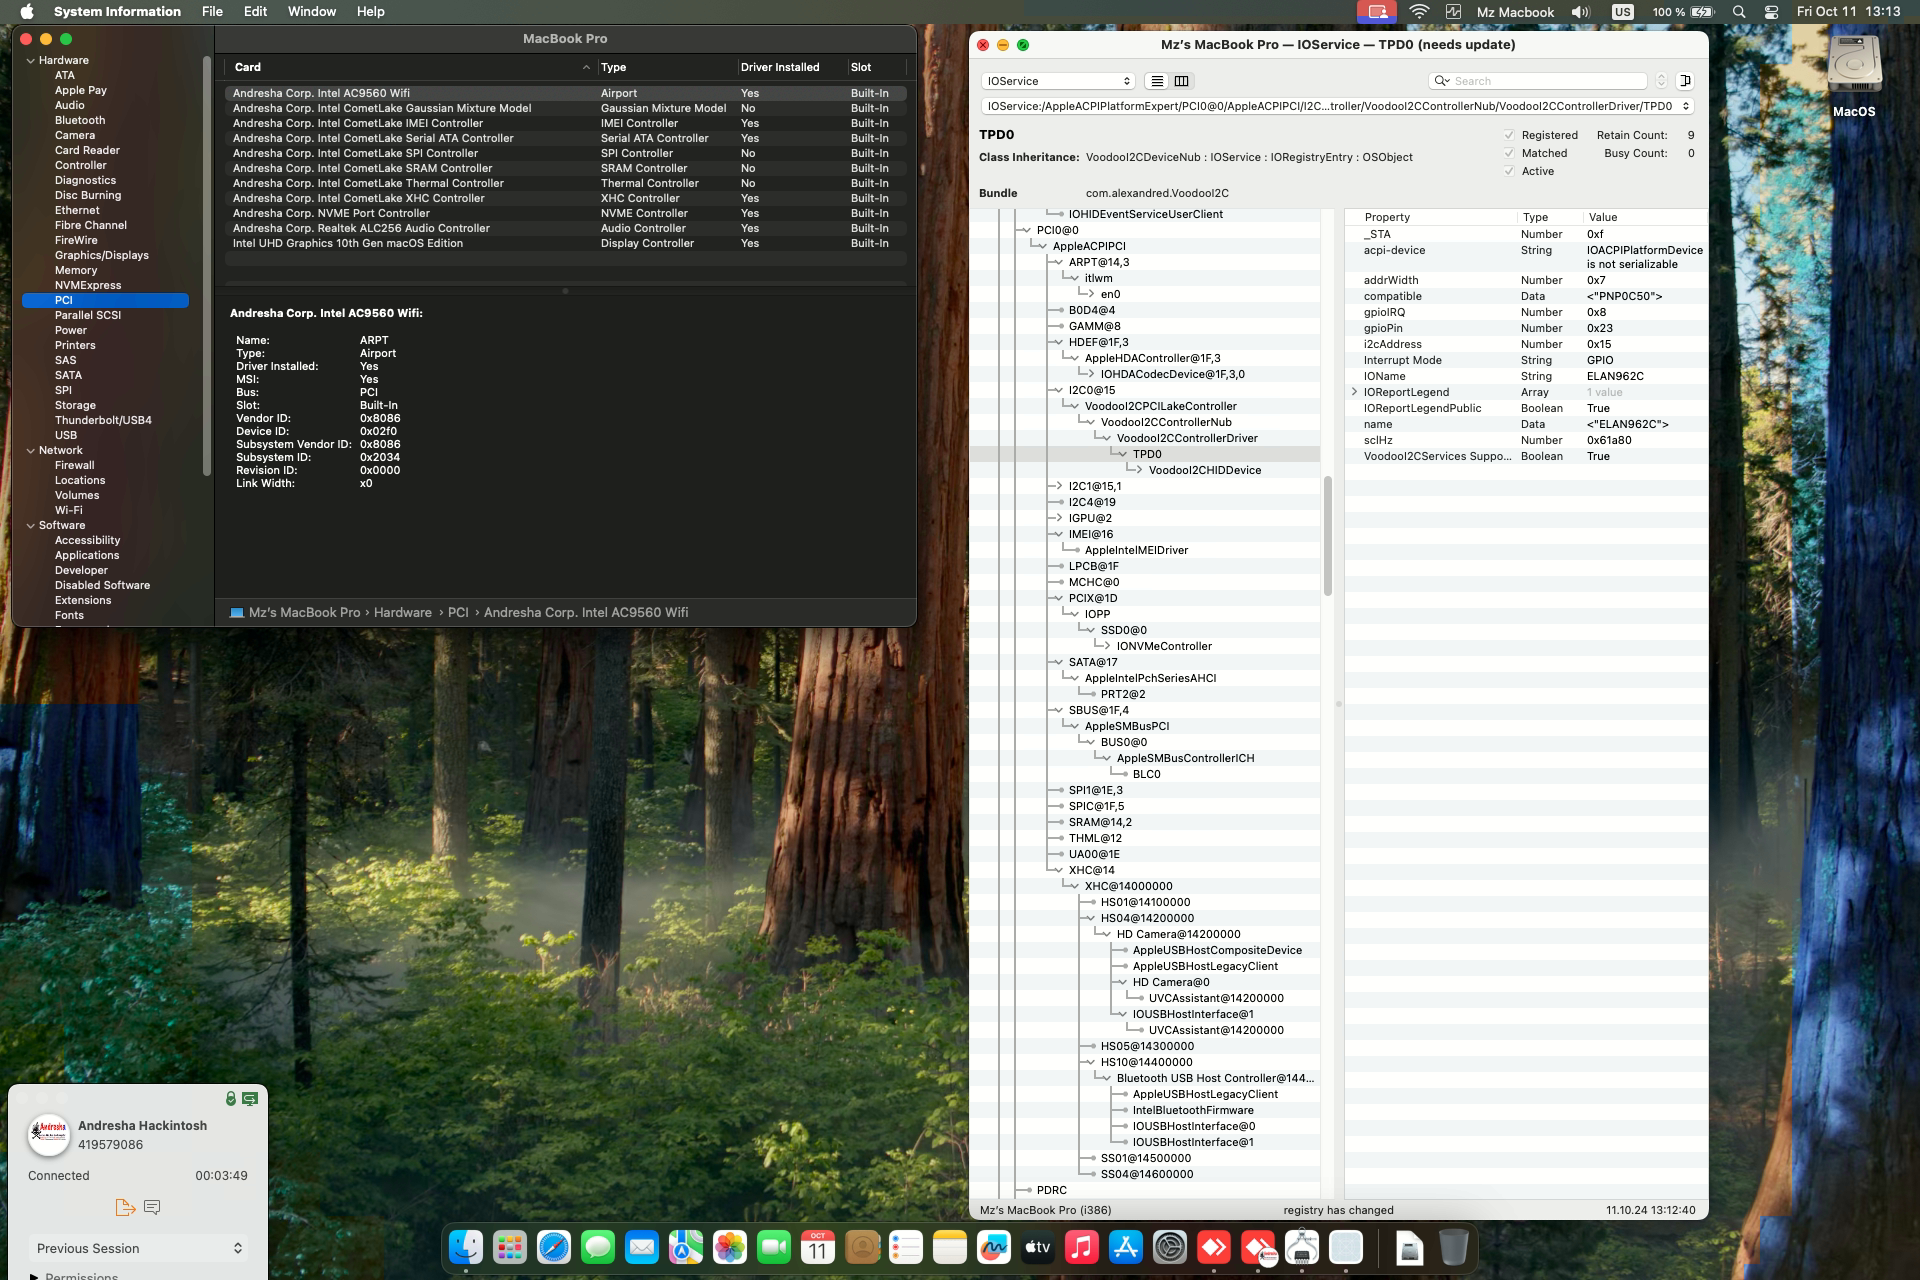Expand the I2C1@15,1 registry node
The height and width of the screenshot is (1280, 1920).
pyautogui.click(x=1058, y=486)
